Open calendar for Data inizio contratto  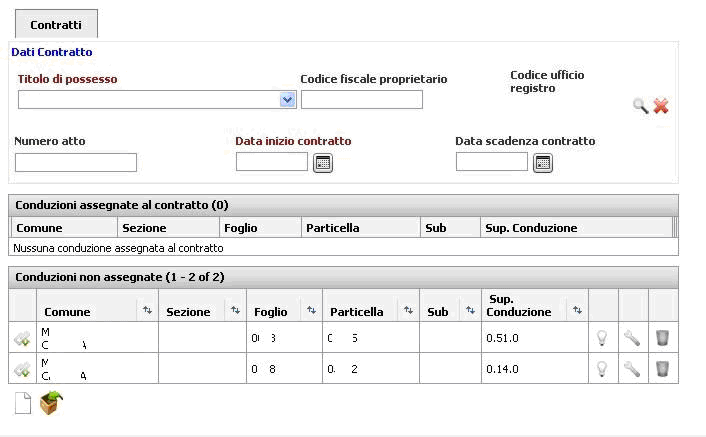point(323,163)
